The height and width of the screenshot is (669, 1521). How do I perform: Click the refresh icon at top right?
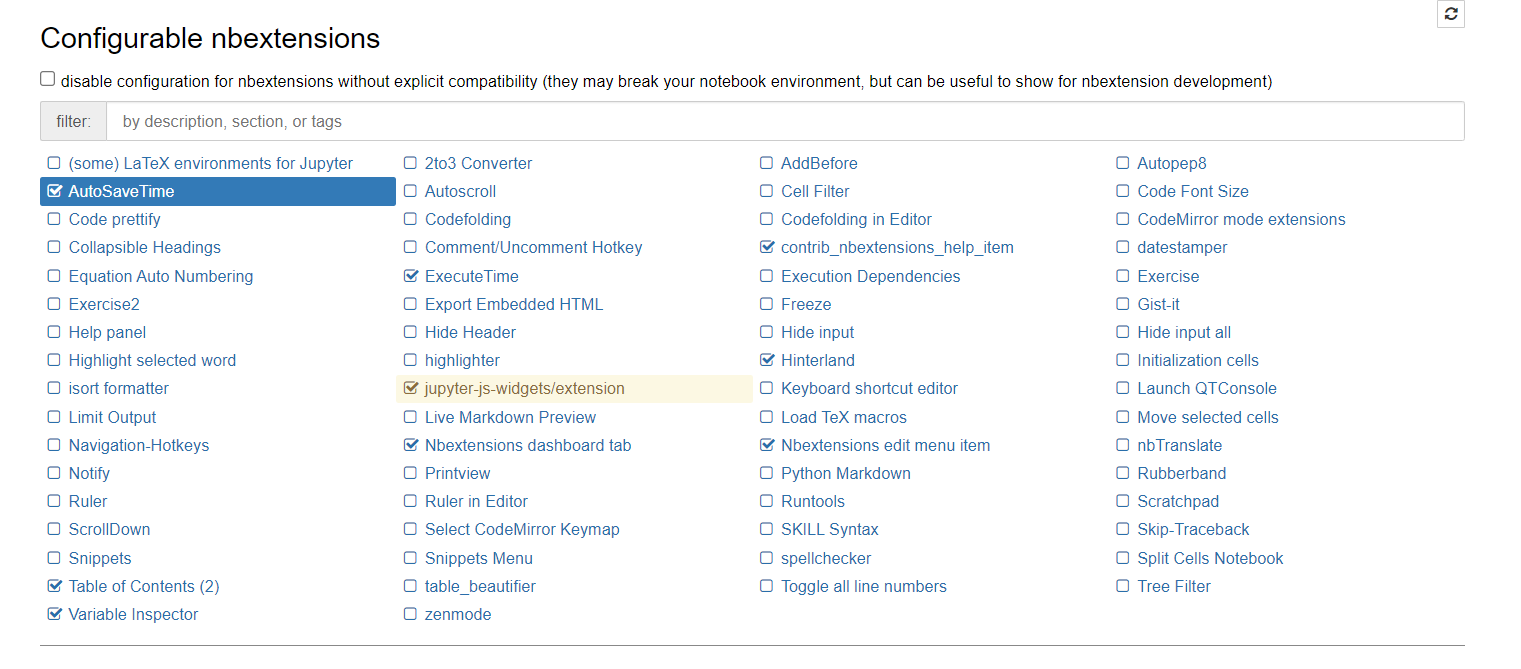1450,14
